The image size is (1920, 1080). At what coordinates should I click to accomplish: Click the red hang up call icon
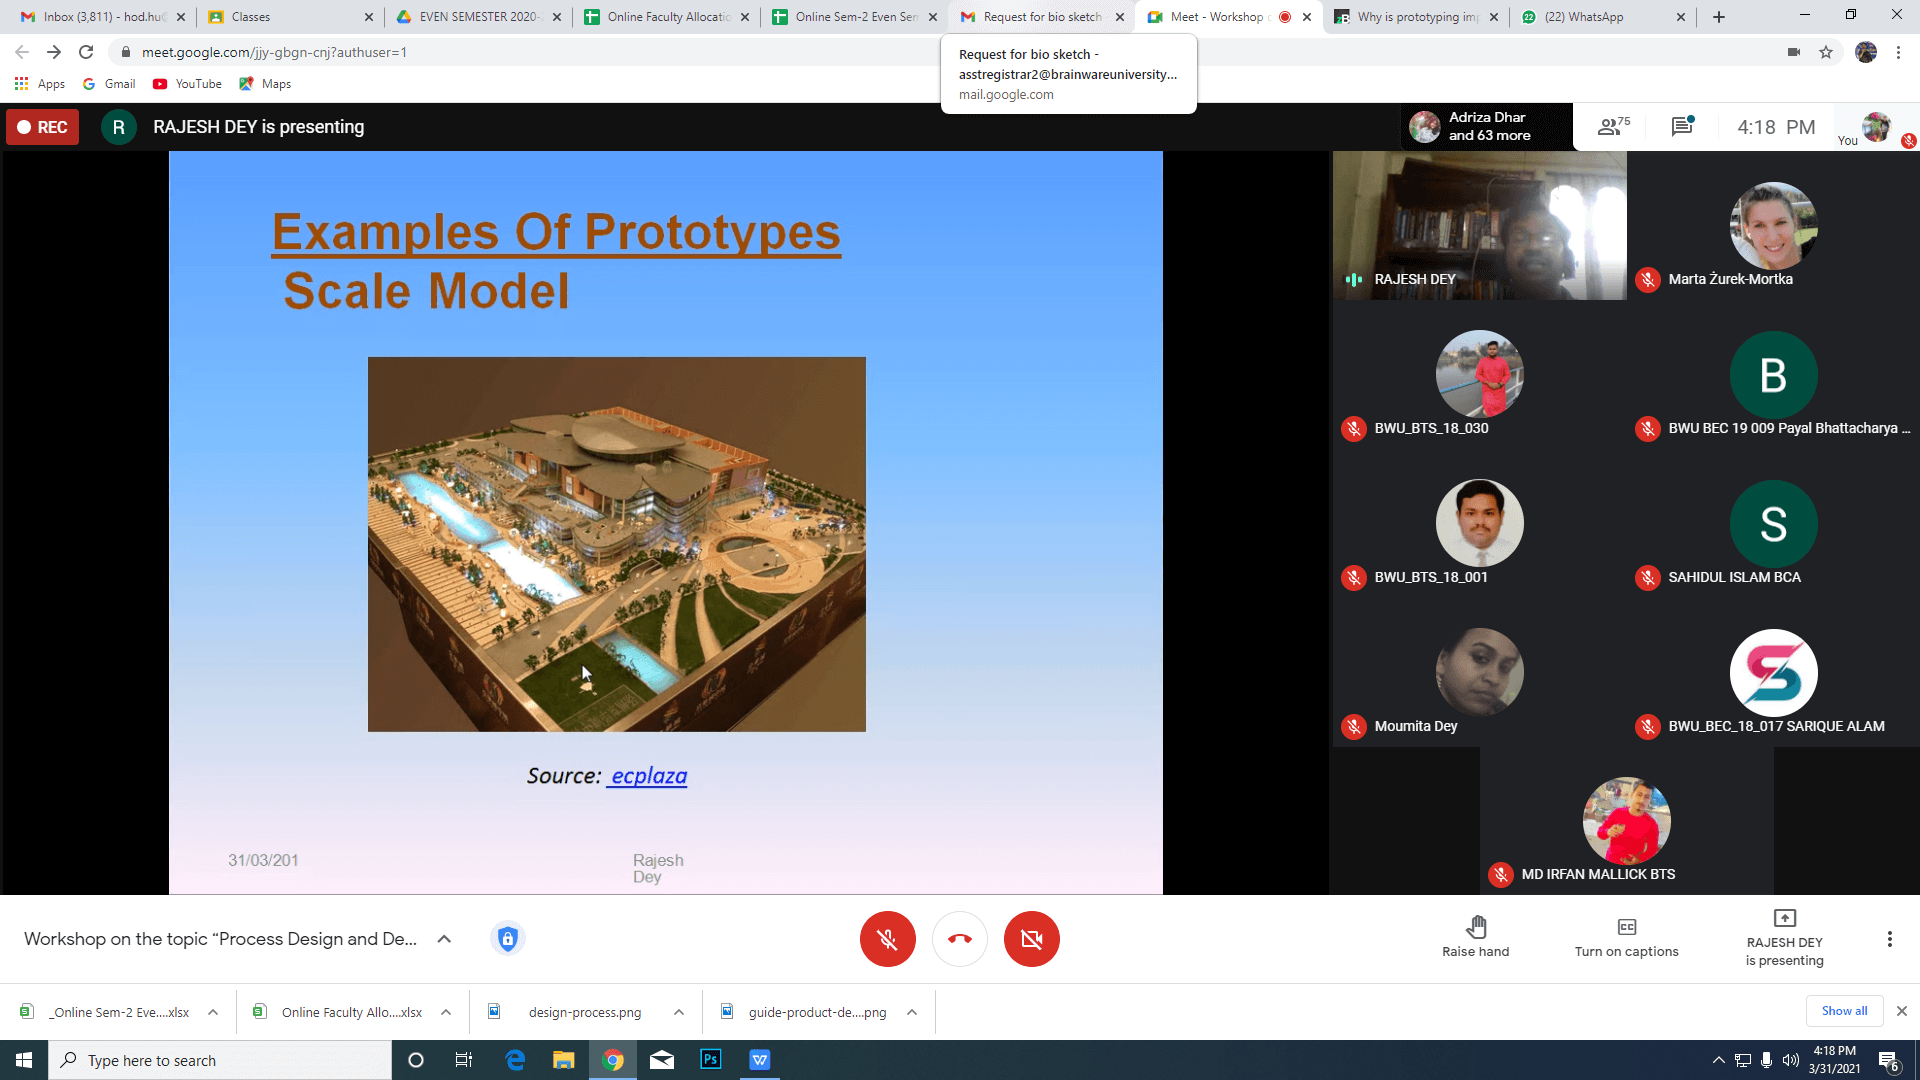959,939
